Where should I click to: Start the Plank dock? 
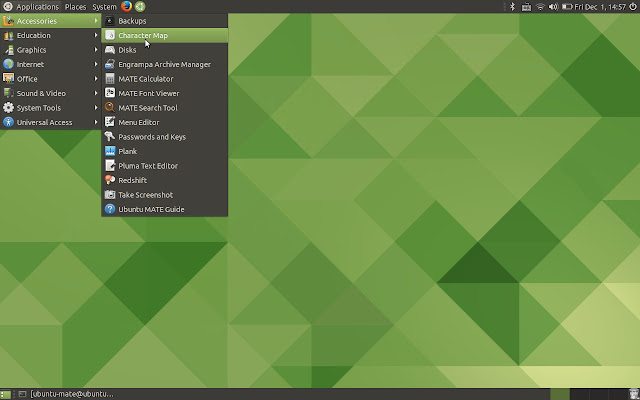click(x=164, y=151)
